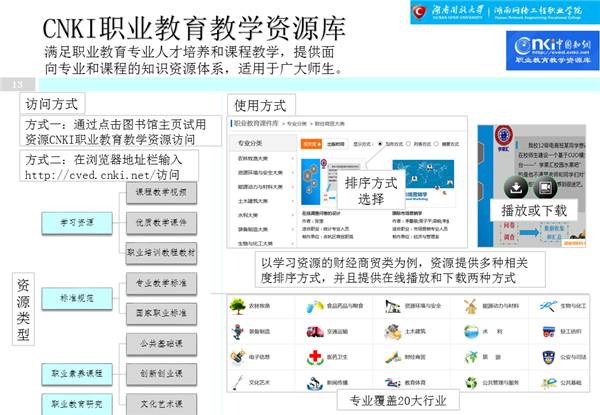Viewport: 600px width, 415px height.
Task: Click the round play-online icon on the courseware preview
Action: tap(545, 187)
